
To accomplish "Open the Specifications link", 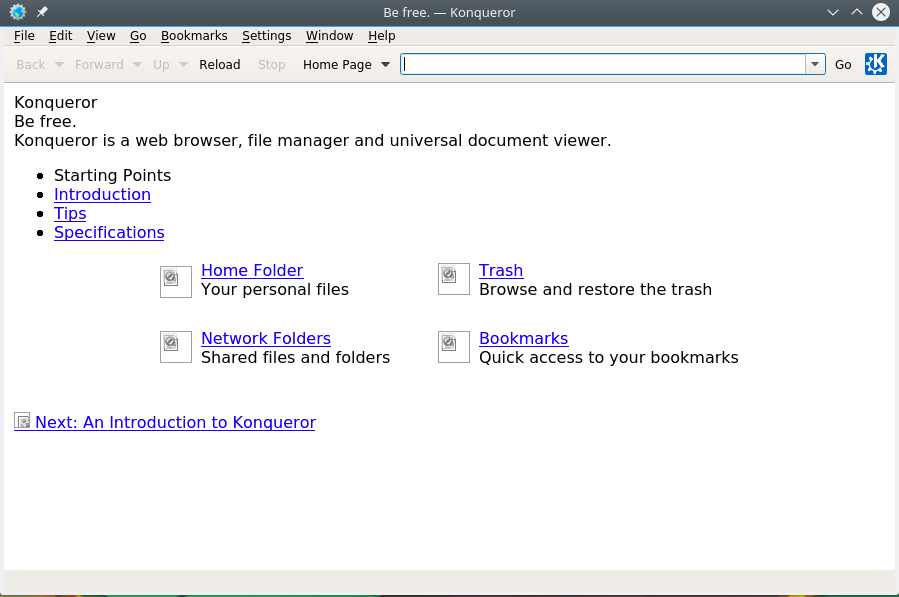I will point(109,232).
